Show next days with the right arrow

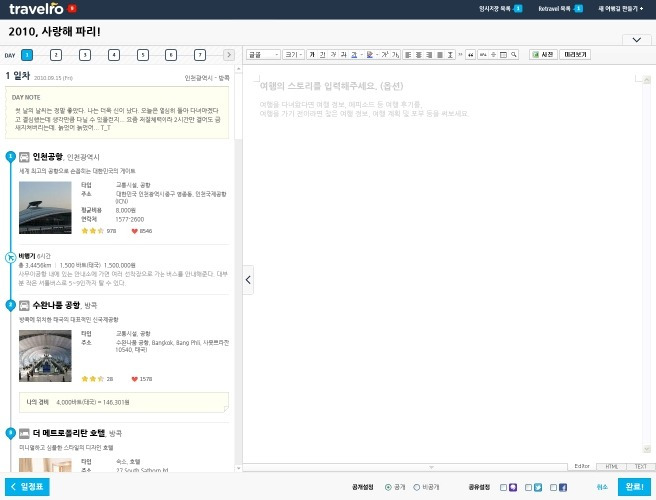click(x=228, y=55)
